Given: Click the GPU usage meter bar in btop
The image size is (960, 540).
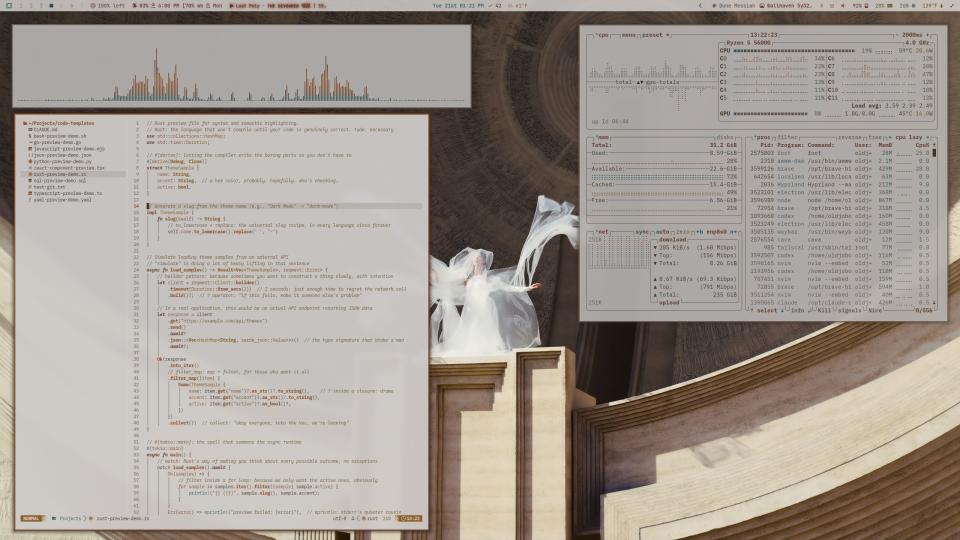Looking at the screenshot, I should pos(770,113).
